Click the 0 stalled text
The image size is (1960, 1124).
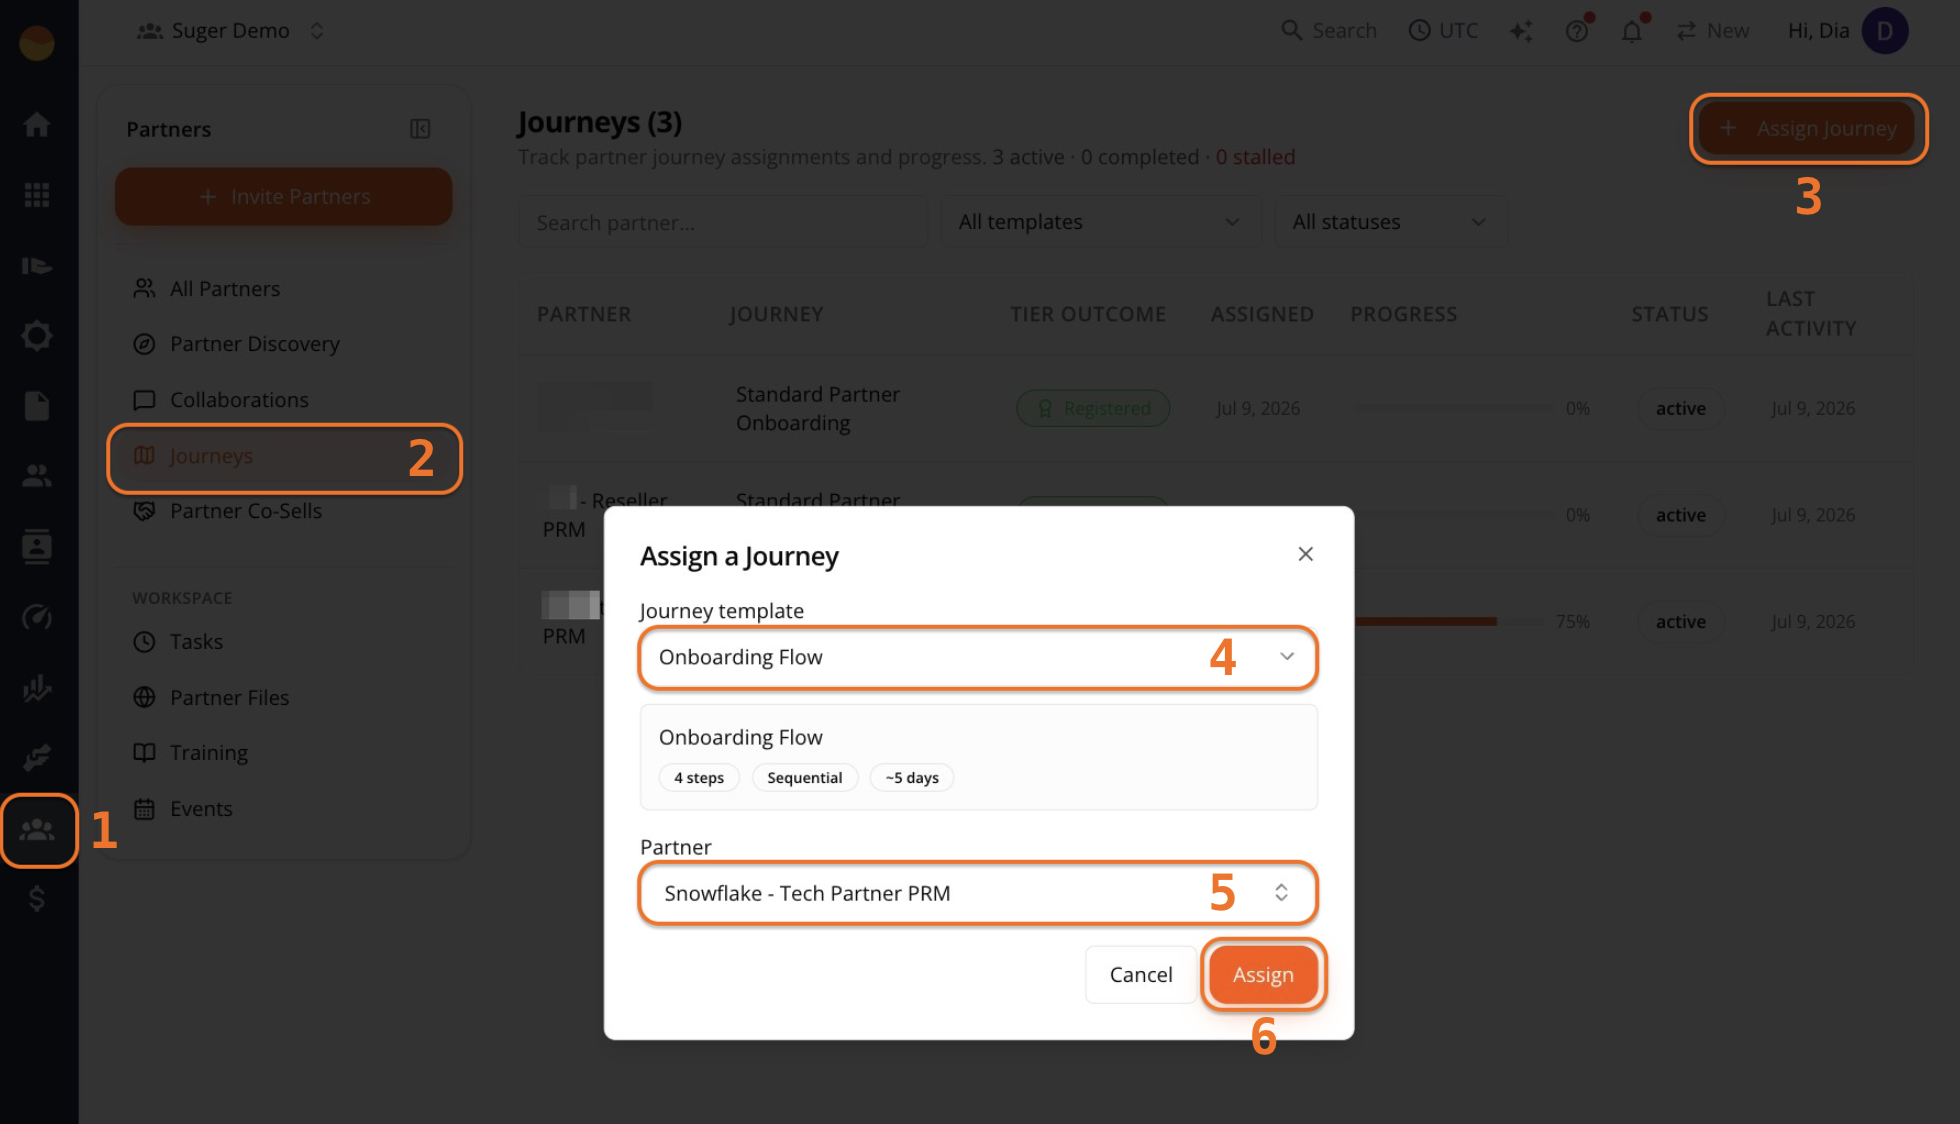pyautogui.click(x=1255, y=157)
